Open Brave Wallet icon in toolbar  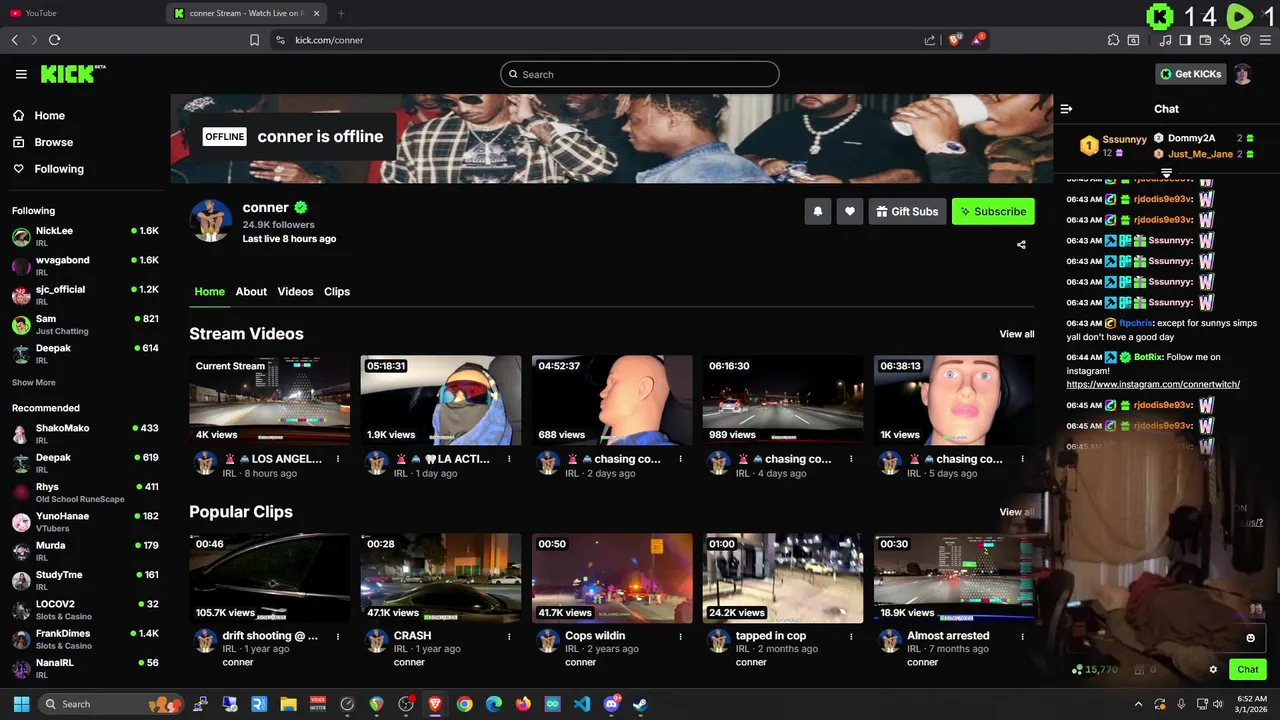[1205, 40]
